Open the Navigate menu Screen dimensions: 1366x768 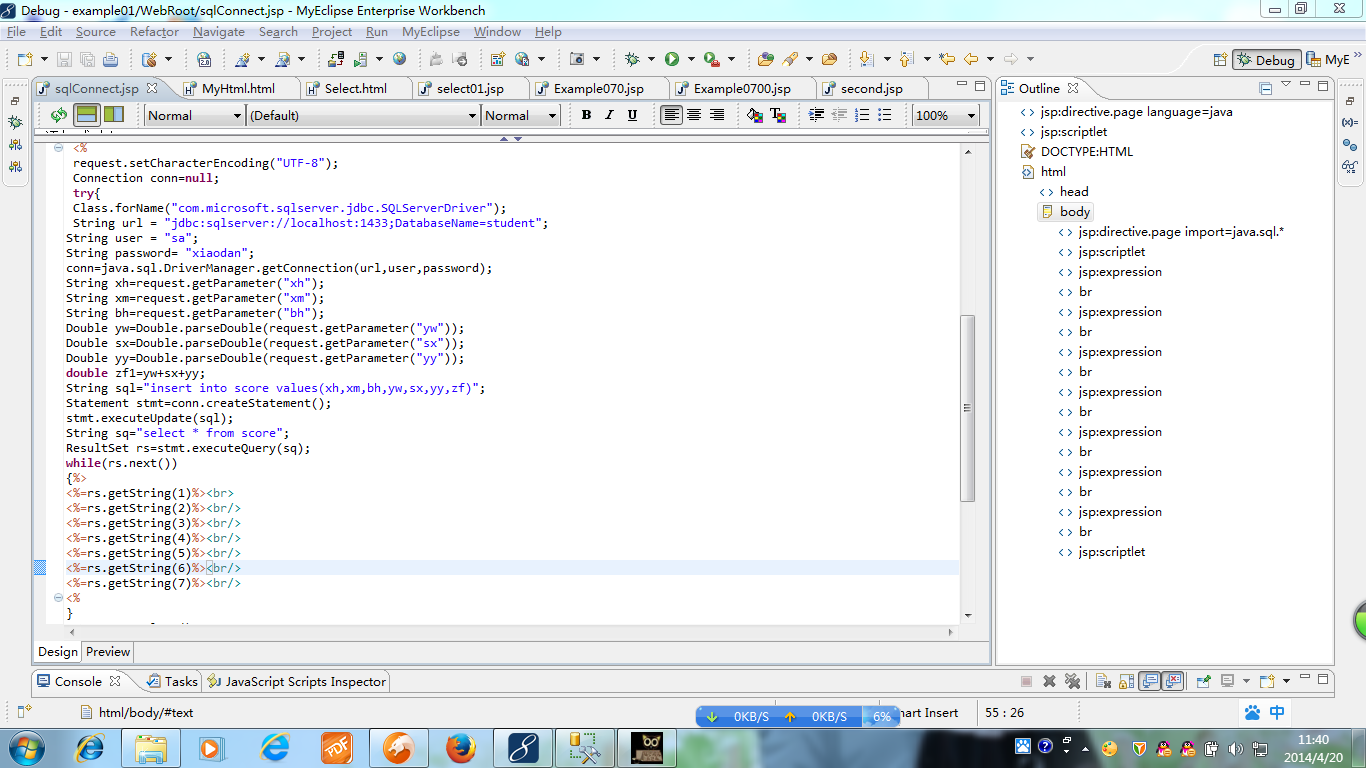point(218,32)
